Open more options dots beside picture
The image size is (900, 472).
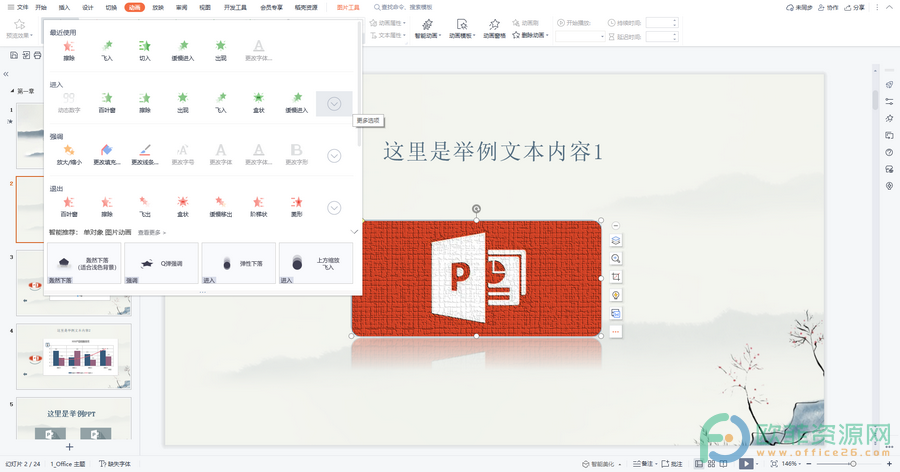point(616,332)
